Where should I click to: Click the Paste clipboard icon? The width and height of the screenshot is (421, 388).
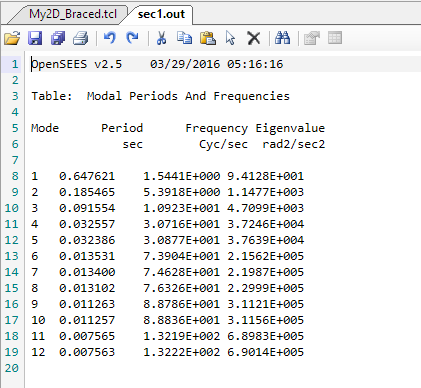pos(208,38)
